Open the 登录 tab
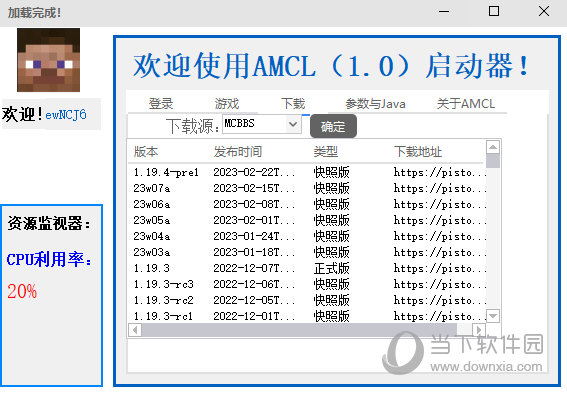Viewport: 567px width, 396px height. point(161,104)
